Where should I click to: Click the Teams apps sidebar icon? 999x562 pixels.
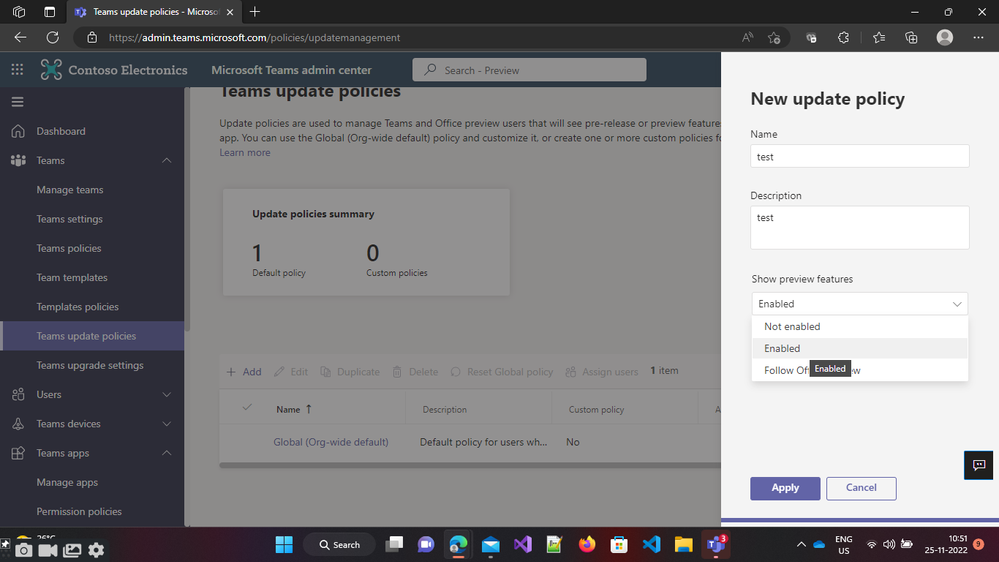[18, 453]
